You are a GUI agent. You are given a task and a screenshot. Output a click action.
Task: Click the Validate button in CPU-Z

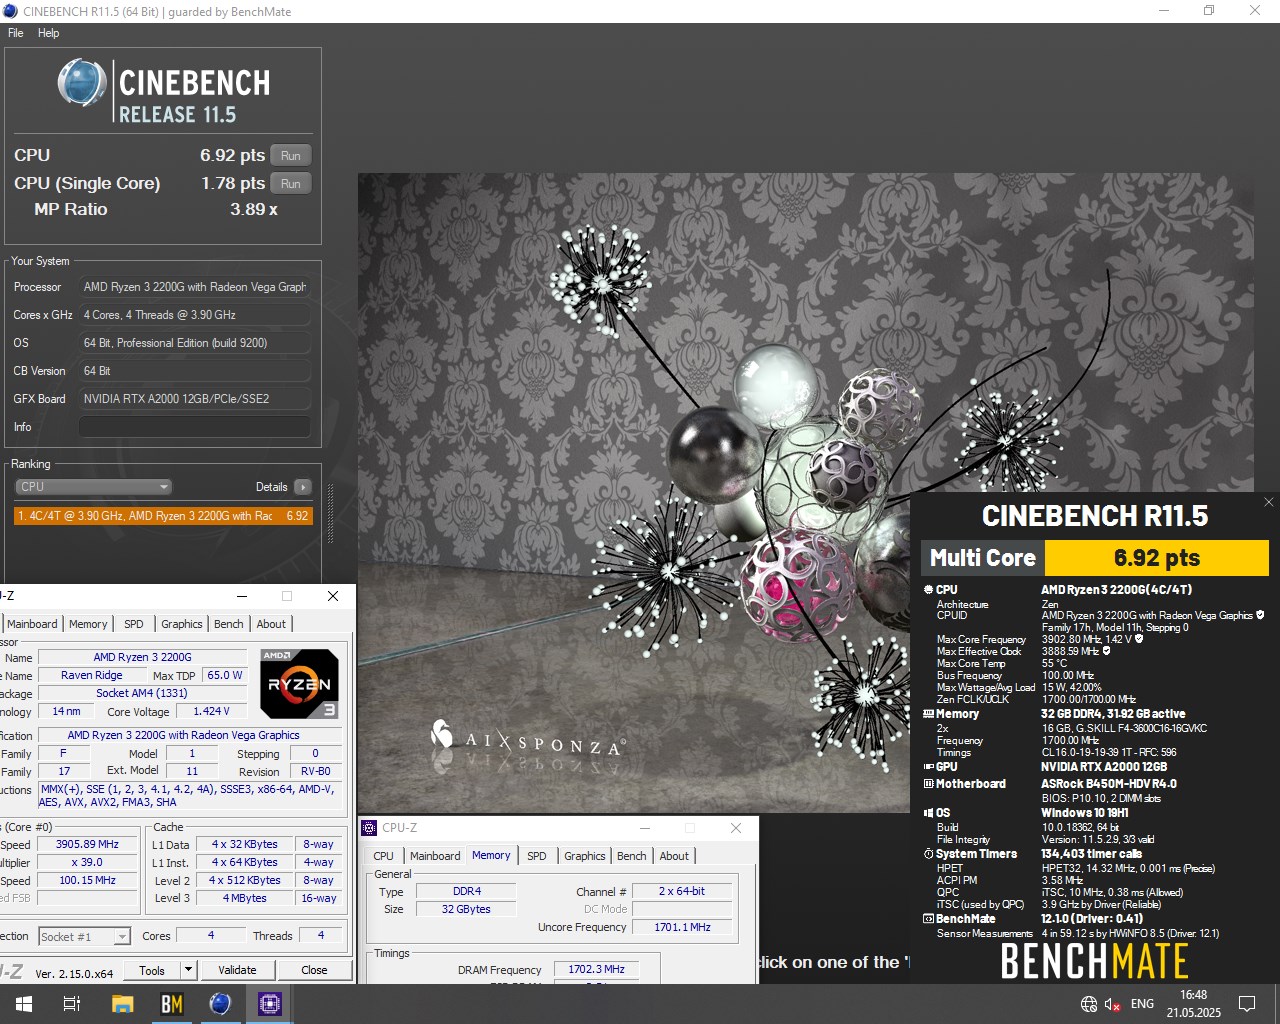click(x=237, y=970)
